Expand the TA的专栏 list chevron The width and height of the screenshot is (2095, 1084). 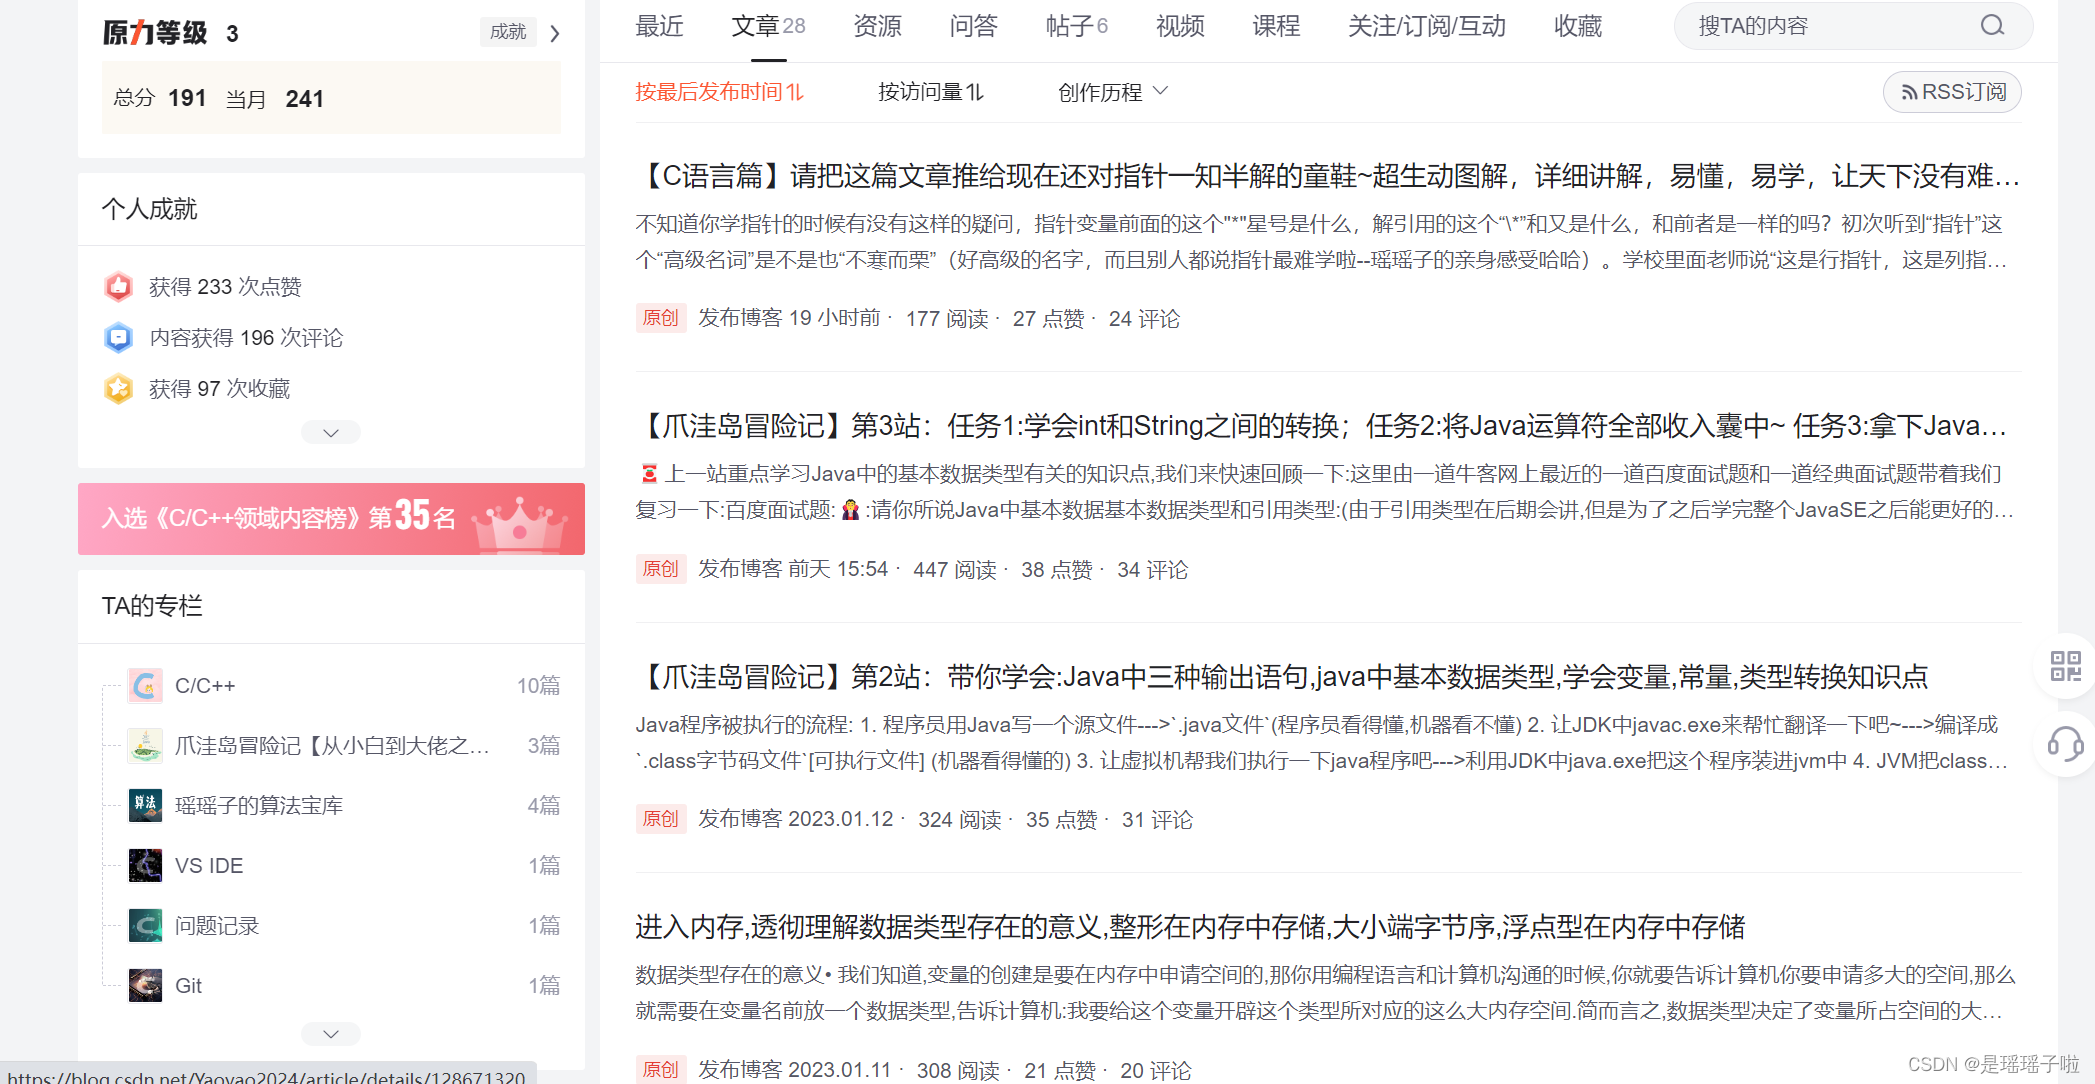click(x=331, y=1034)
